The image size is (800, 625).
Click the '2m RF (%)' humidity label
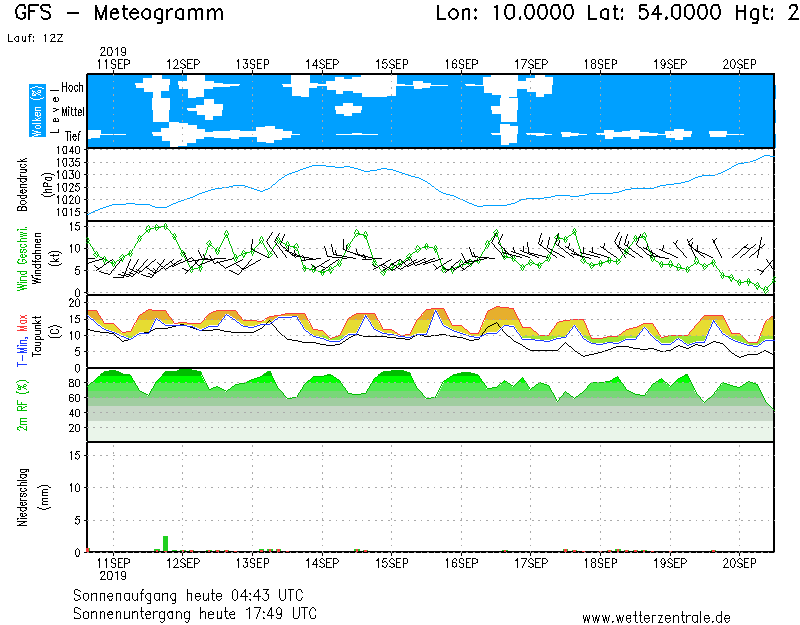click(x=22, y=406)
